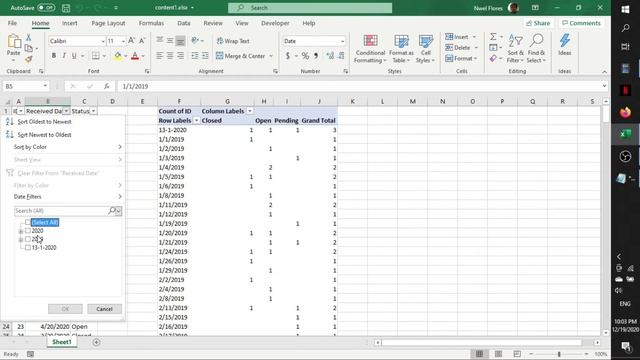Open the Data ribbon tab
This screenshot has height=360, width=640.
[184, 23]
